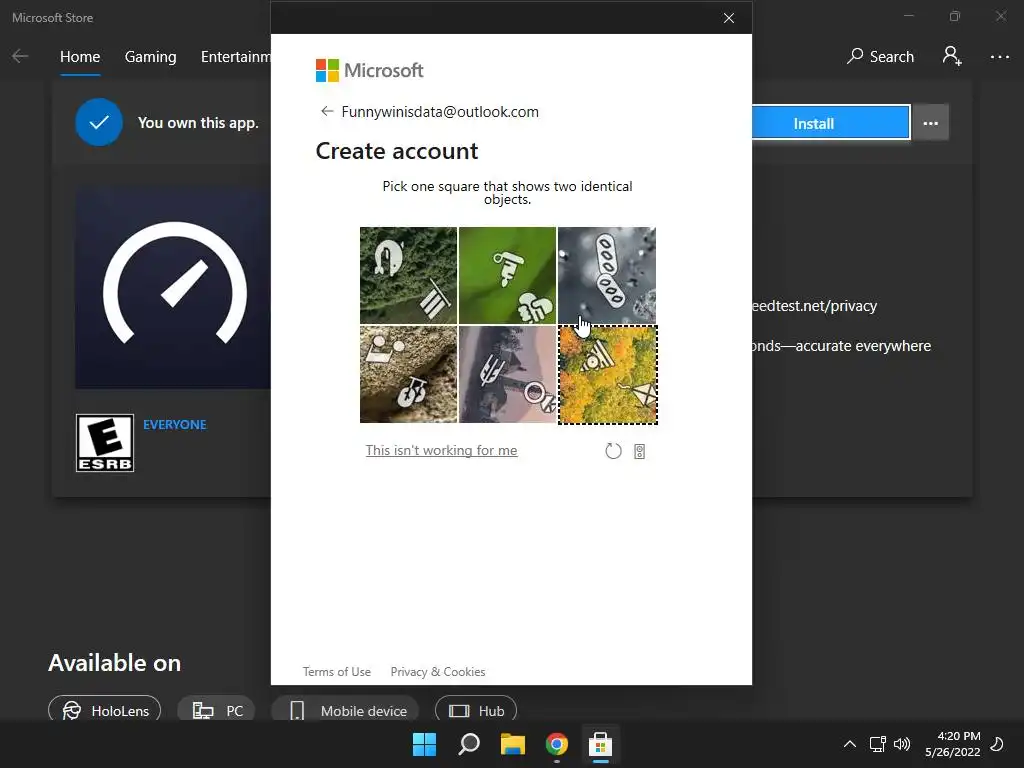Open the clock showing 4:20 PM
Image resolution: width=1024 pixels, height=768 pixels.
pyautogui.click(x=952, y=744)
